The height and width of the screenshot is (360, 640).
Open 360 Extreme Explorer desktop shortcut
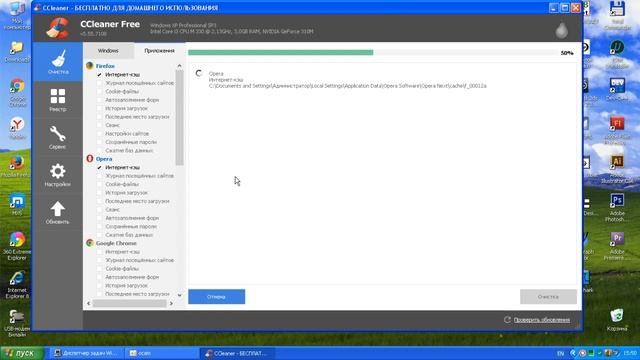17,246
